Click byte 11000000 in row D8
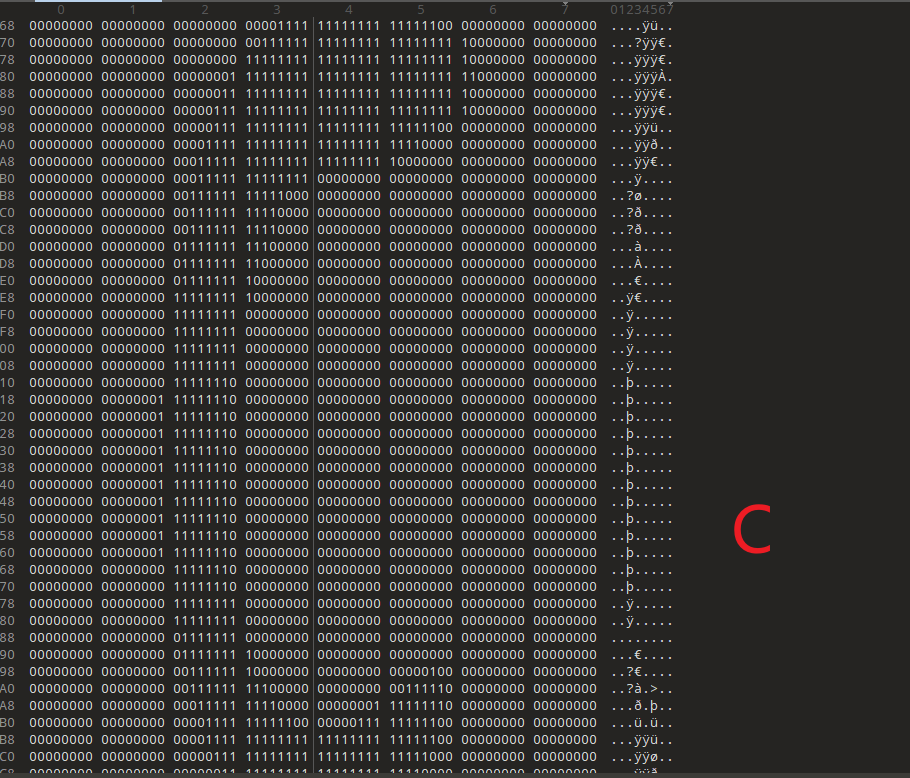Screen dimensions: 910x778 coord(277,263)
